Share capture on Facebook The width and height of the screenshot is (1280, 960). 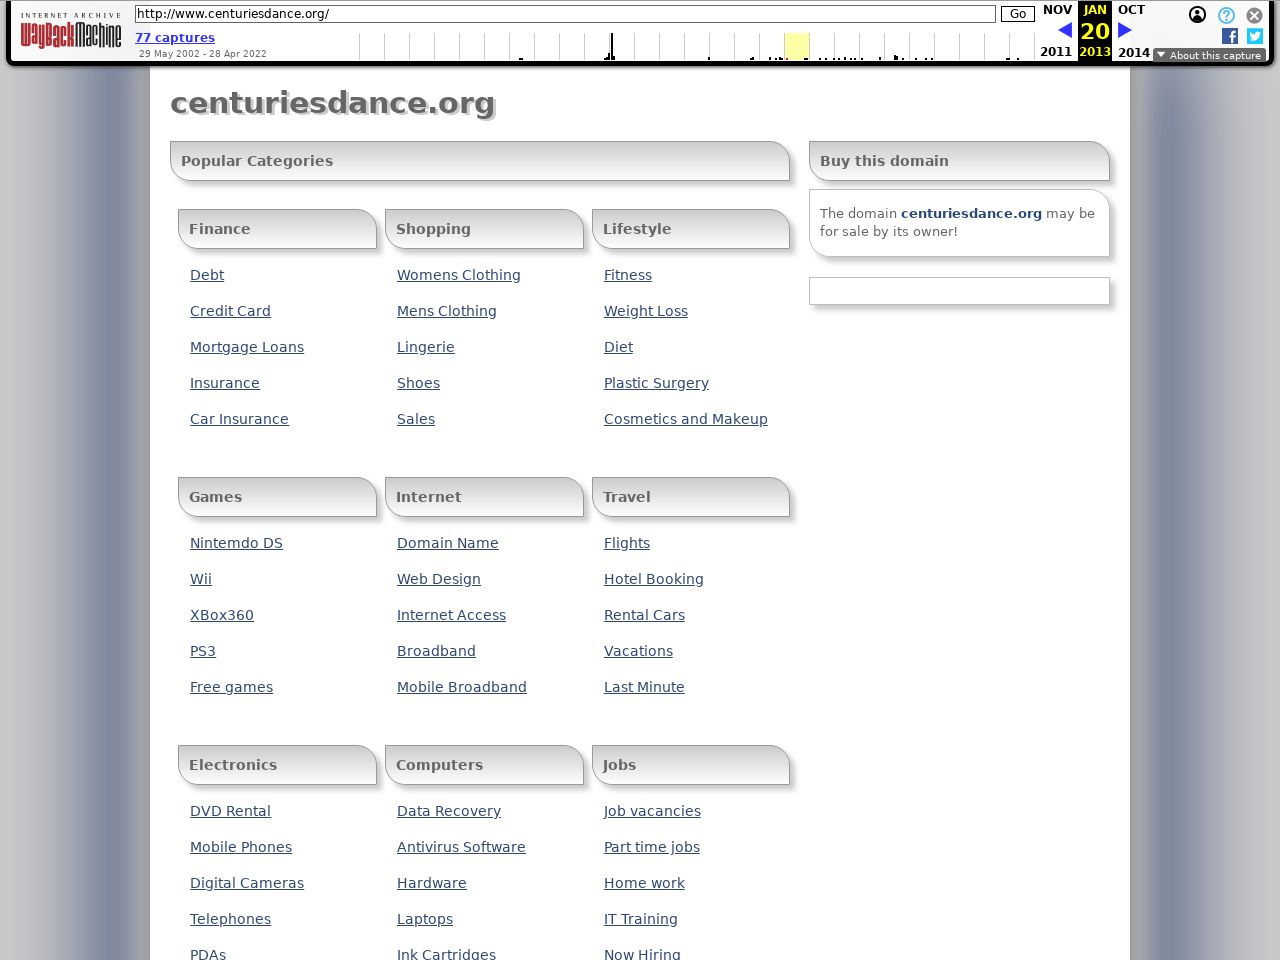coord(1230,36)
